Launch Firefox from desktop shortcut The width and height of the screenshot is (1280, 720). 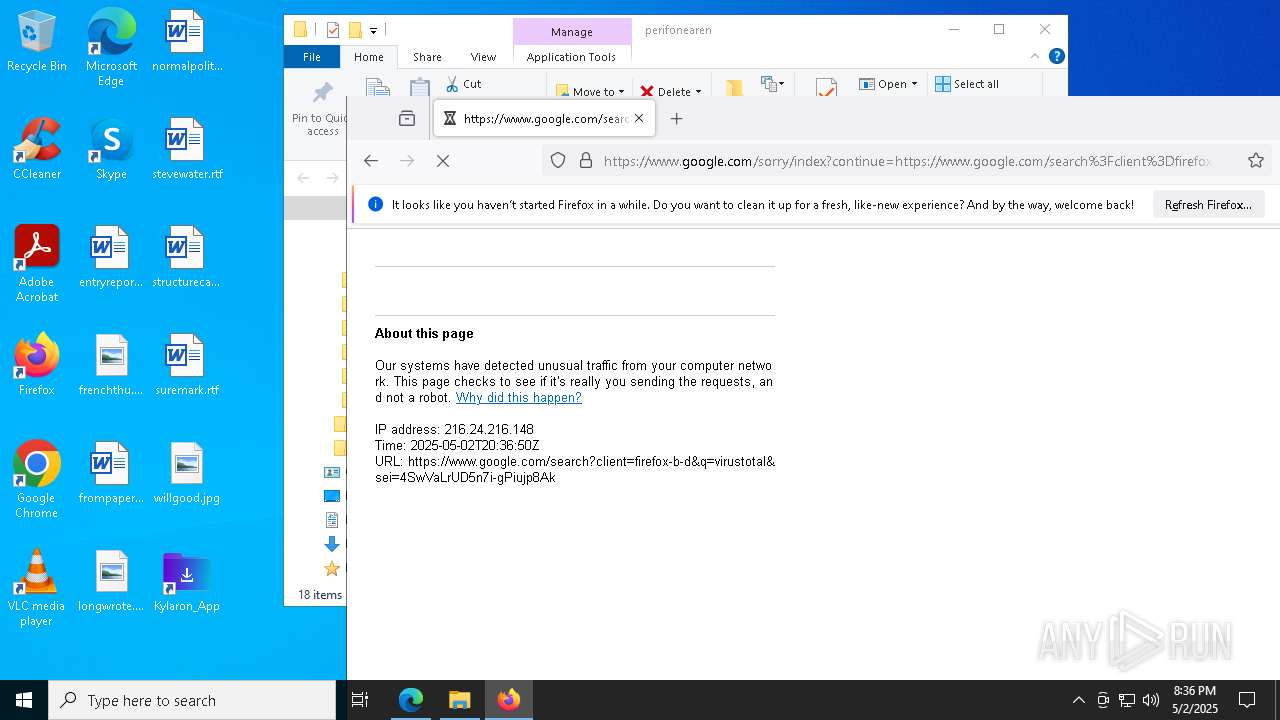tap(37, 366)
